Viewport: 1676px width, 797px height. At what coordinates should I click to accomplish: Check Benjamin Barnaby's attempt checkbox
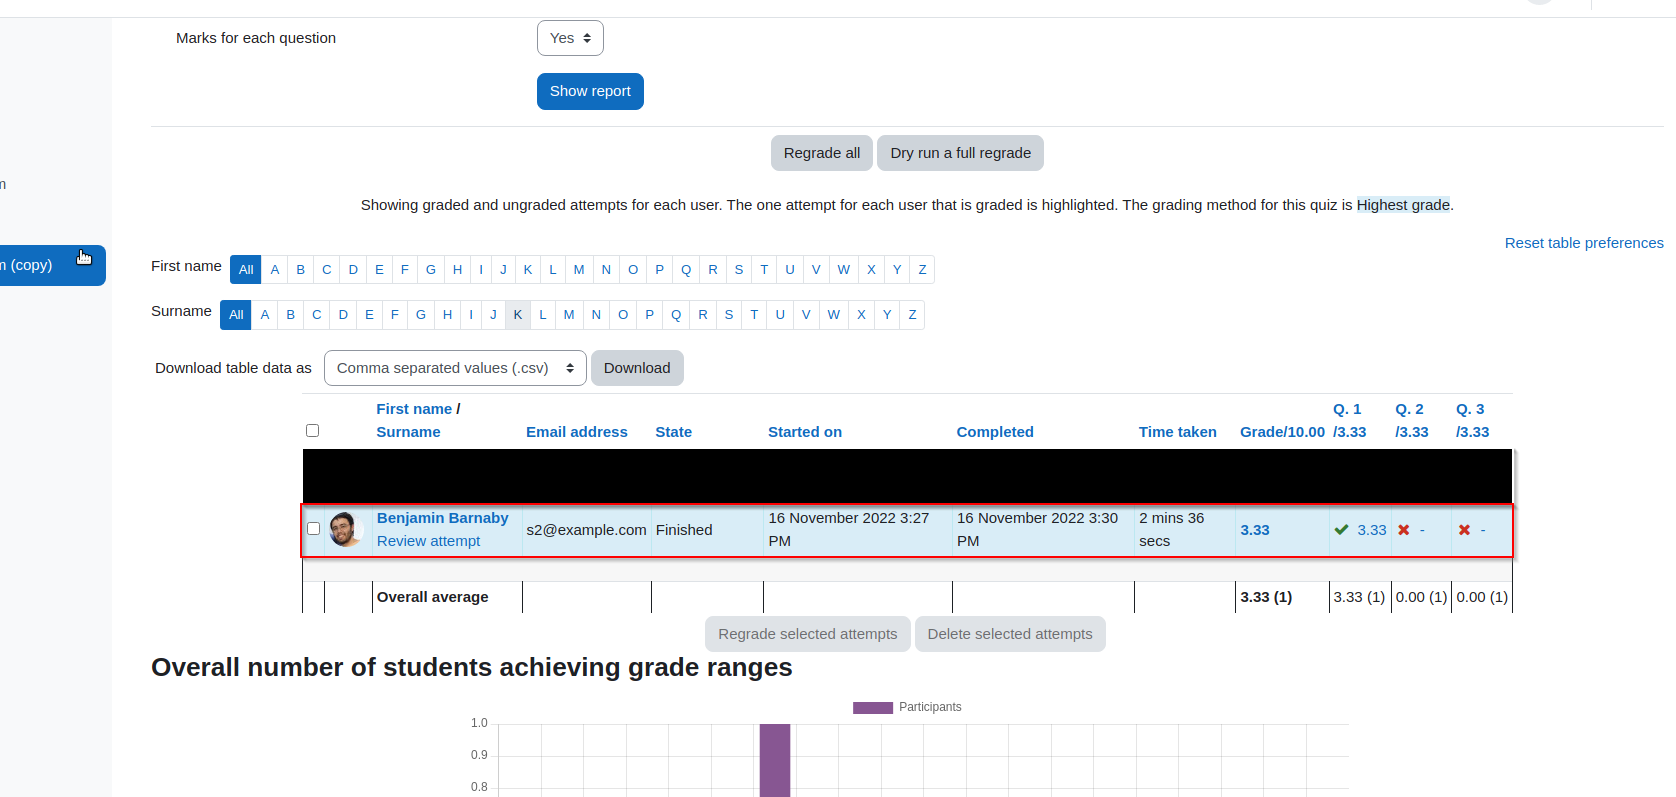313,529
